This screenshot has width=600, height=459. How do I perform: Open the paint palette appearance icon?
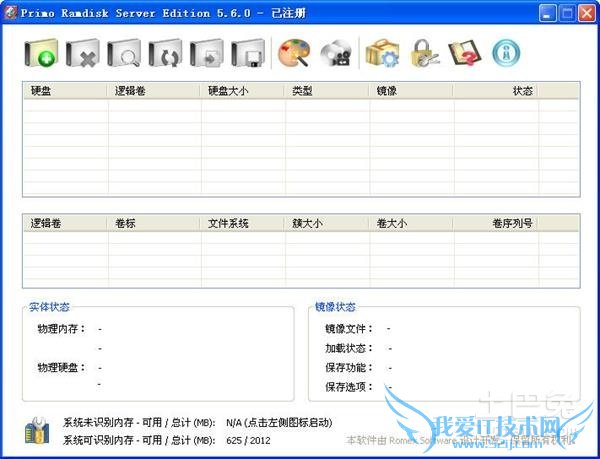(x=293, y=53)
